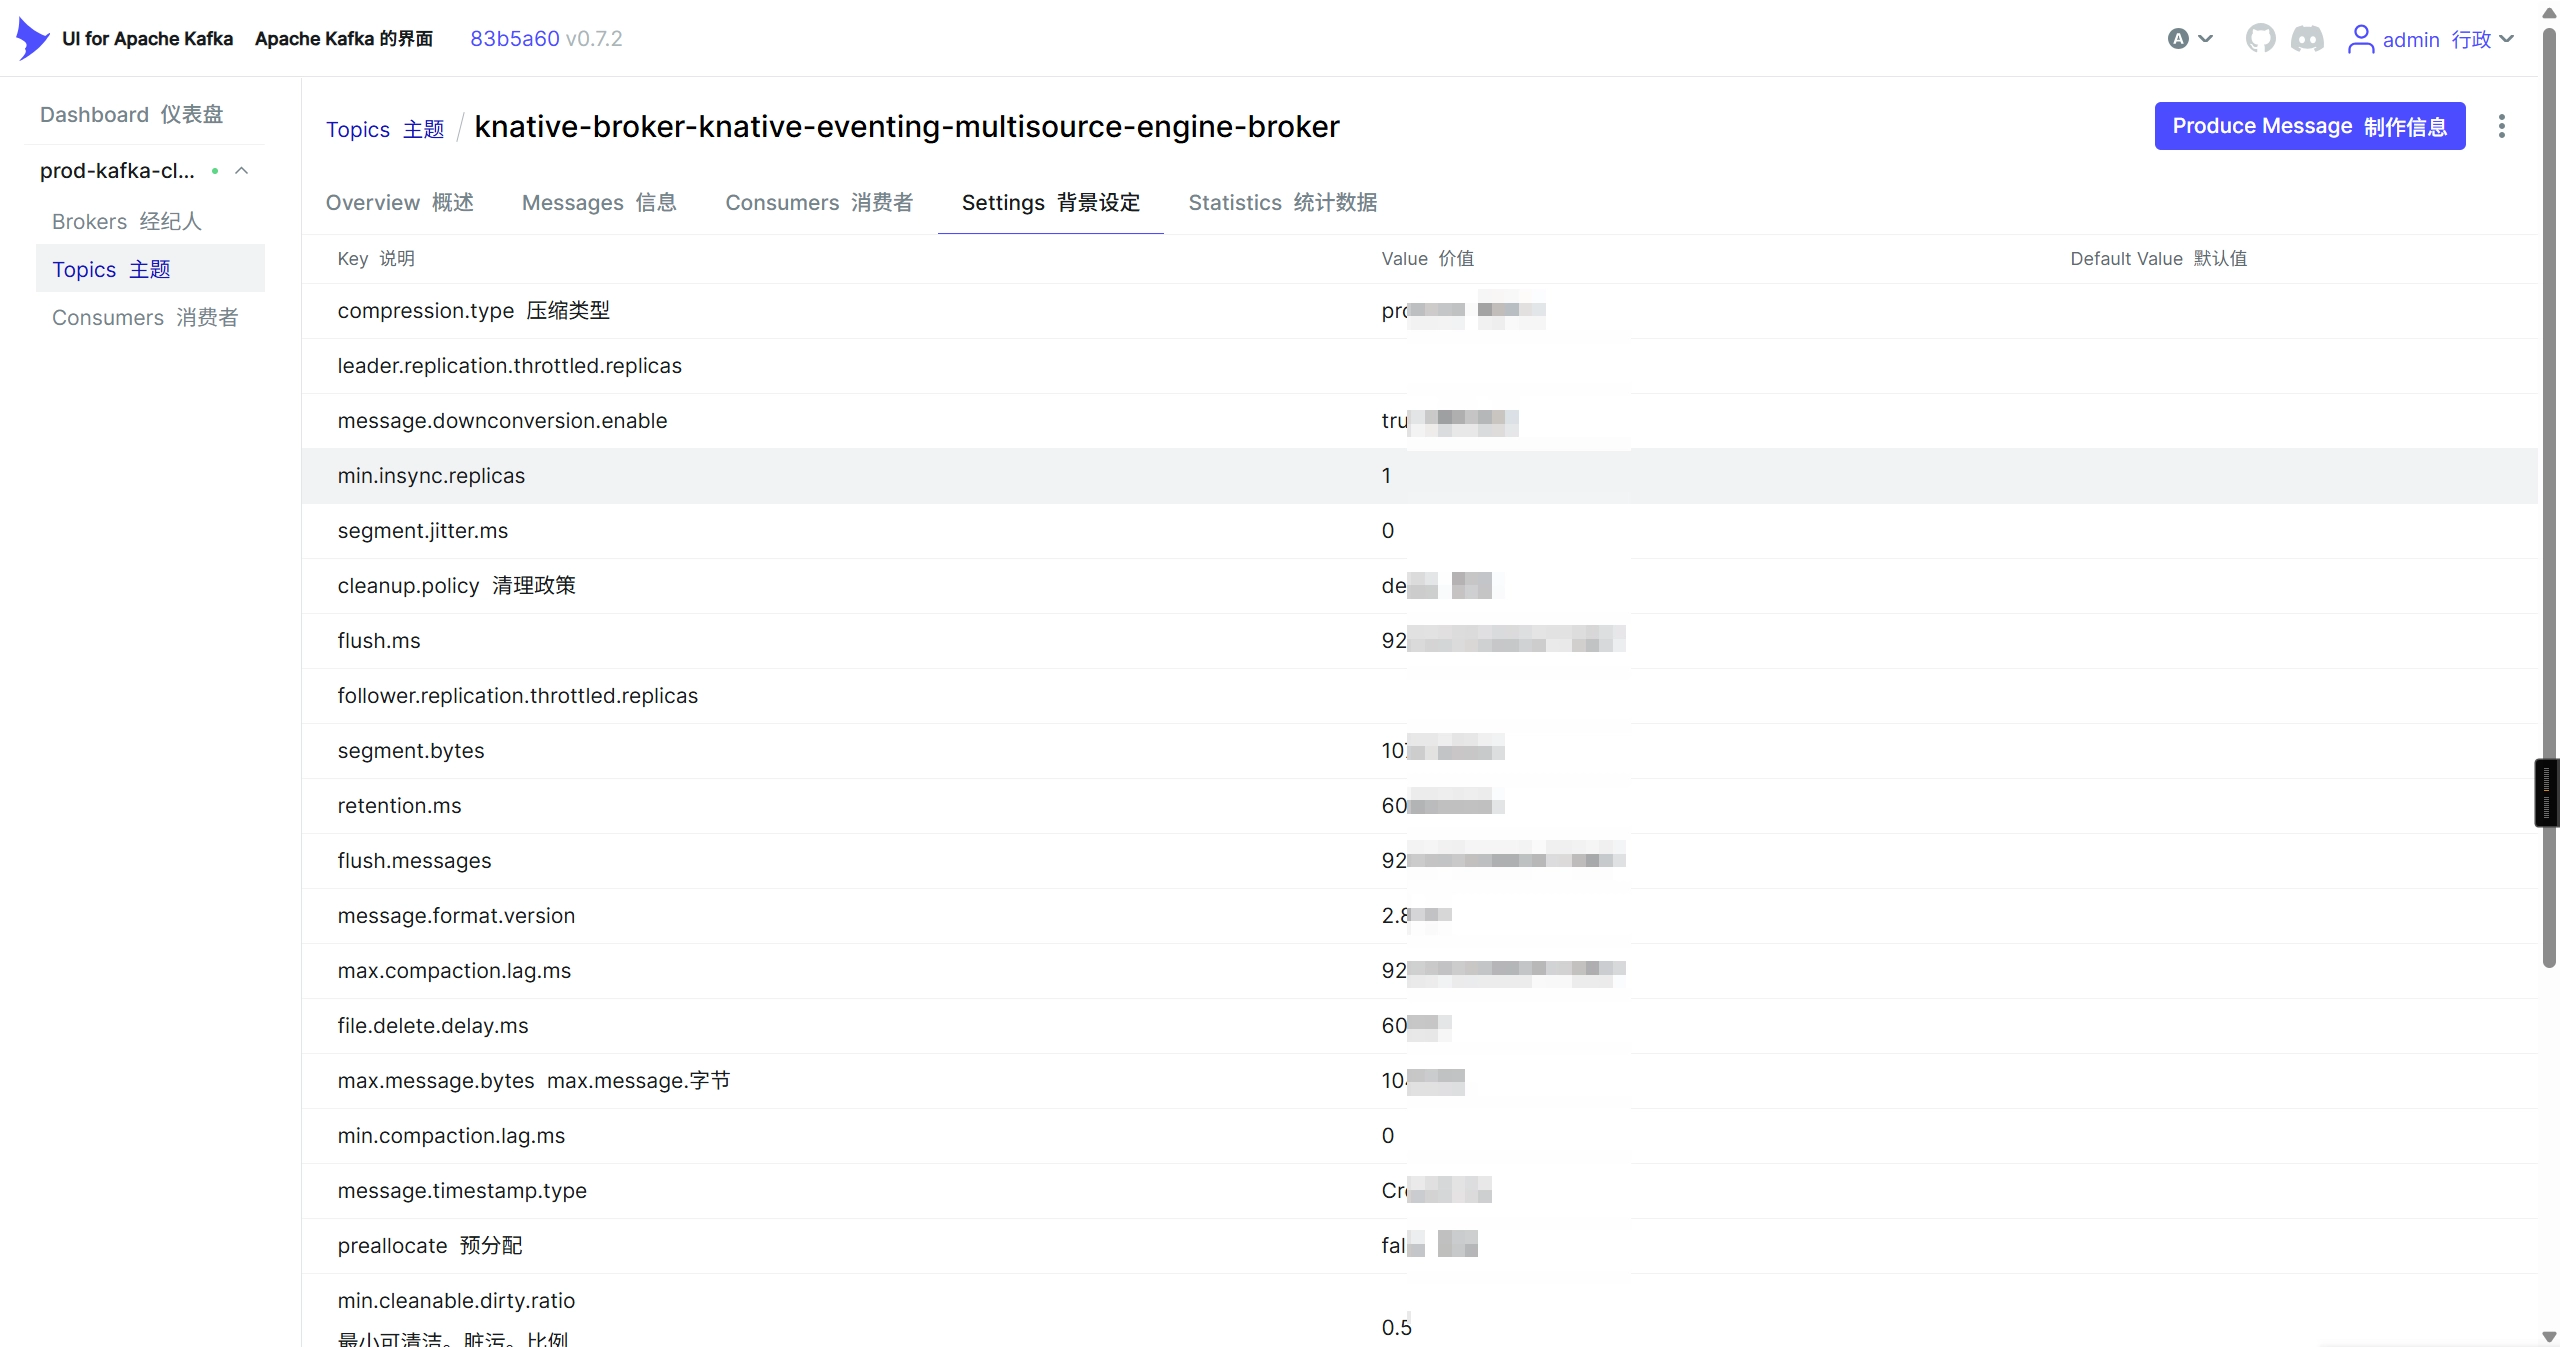Select the file.delete.delay.ms row
Screen dimensions: 2560x1347
(1420, 1026)
